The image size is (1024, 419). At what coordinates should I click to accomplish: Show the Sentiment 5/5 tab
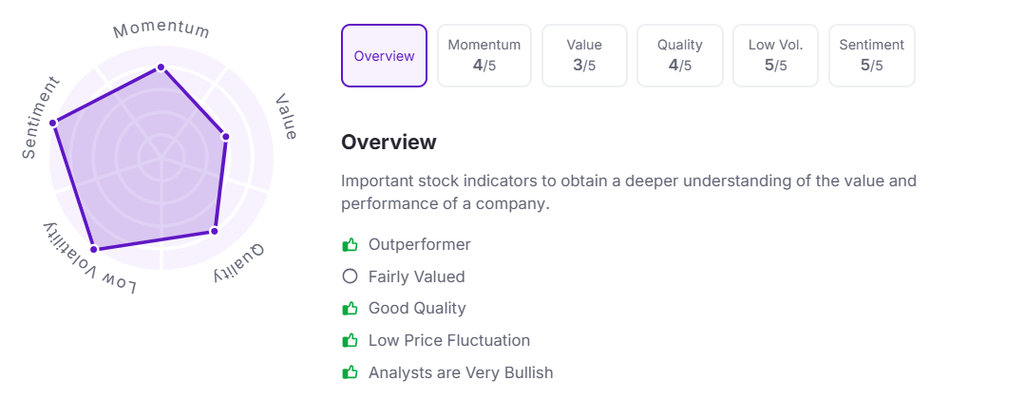(871, 56)
